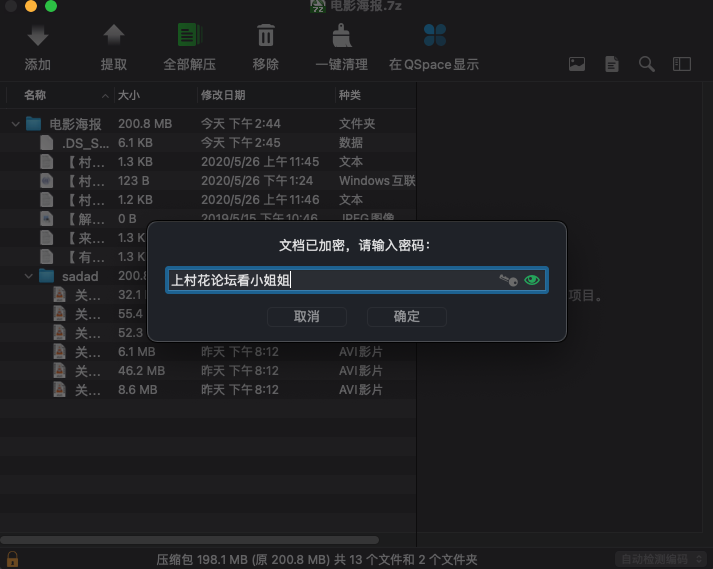Collapse the sadad folder disclosure triangle
Viewport: 713px width, 569px height.
click(29, 276)
